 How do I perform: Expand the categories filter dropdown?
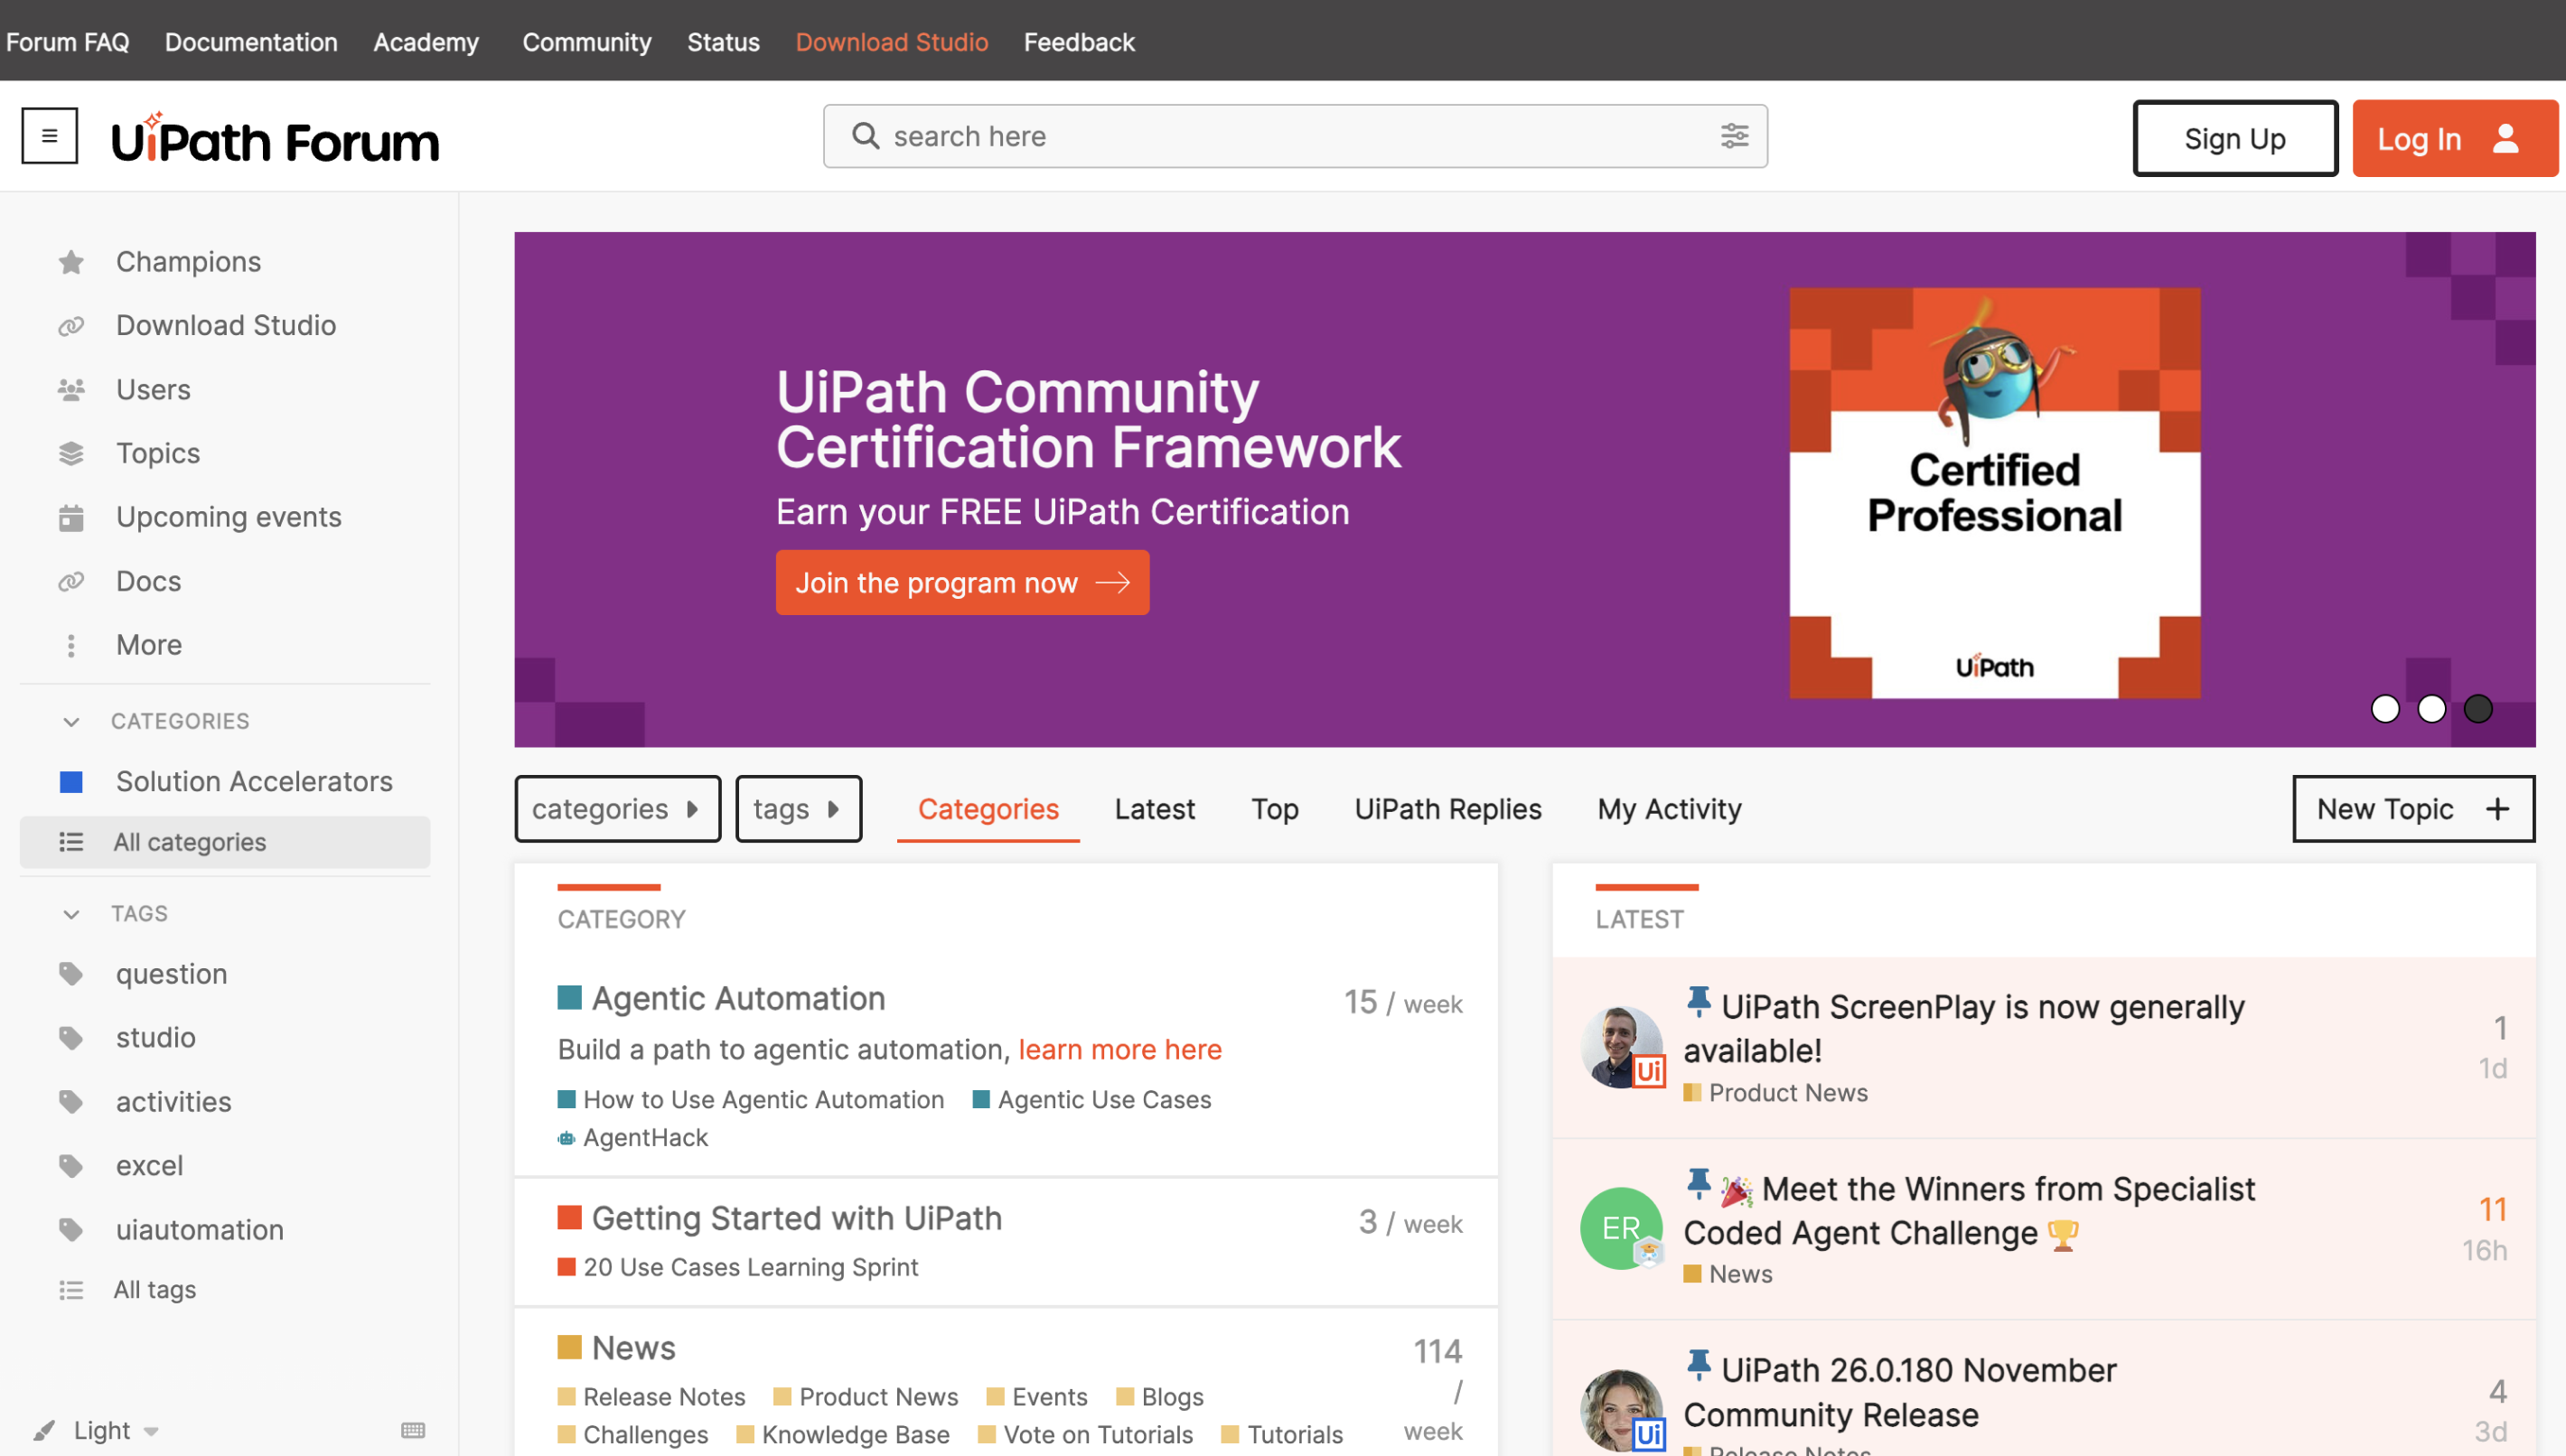tap(616, 809)
